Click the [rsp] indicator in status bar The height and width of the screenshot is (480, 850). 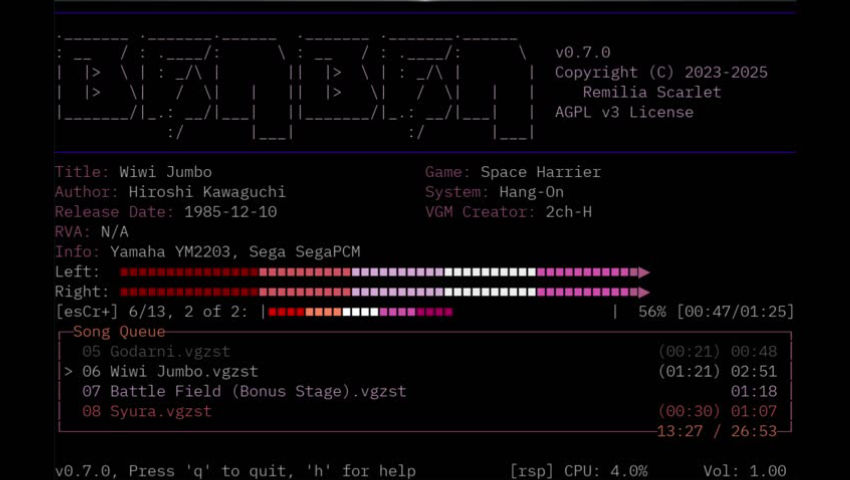[x=530, y=471]
